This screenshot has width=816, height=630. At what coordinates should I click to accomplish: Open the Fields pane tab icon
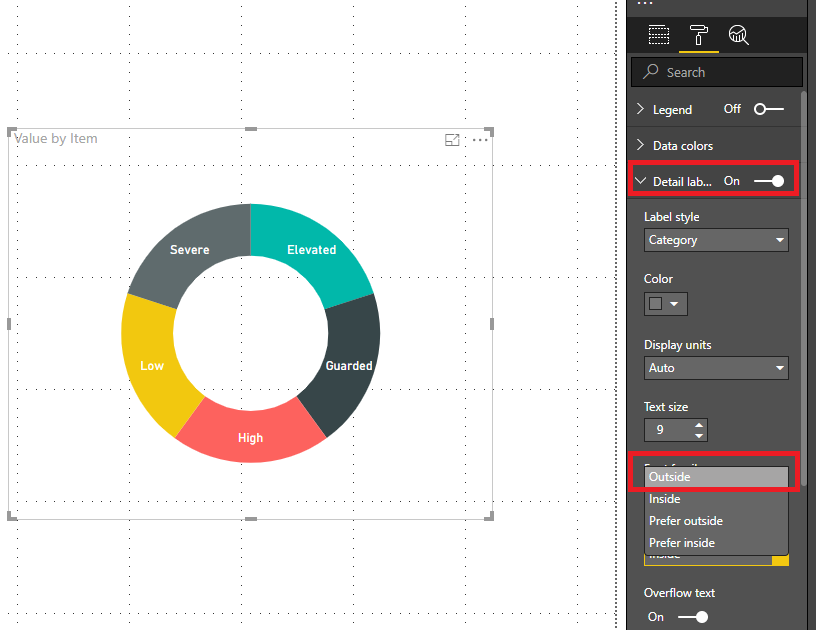(x=658, y=35)
